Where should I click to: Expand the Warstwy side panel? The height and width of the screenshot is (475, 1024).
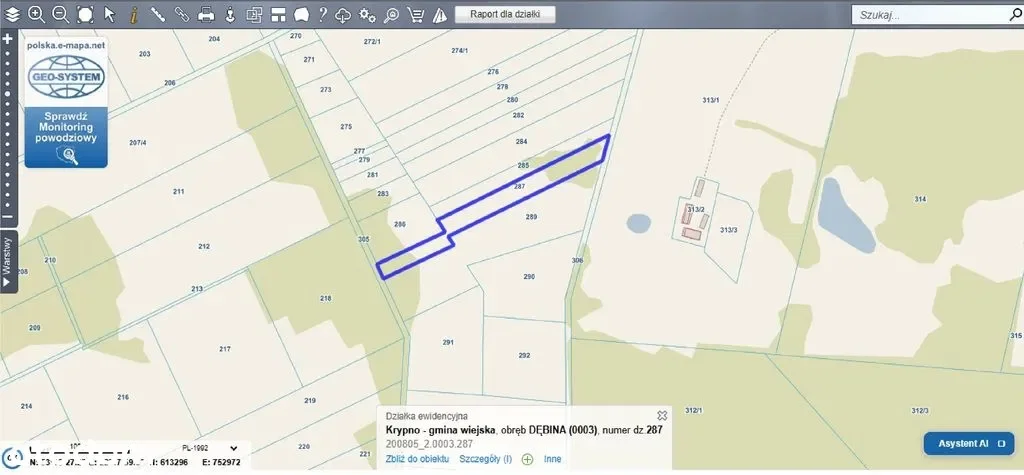pos(8,261)
